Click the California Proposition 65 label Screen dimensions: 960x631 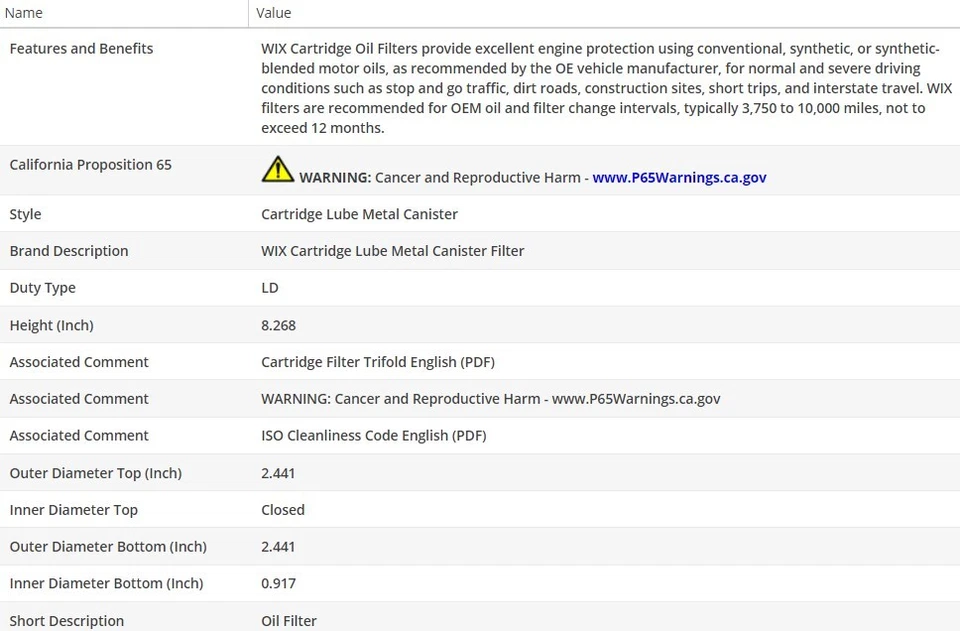pos(90,164)
